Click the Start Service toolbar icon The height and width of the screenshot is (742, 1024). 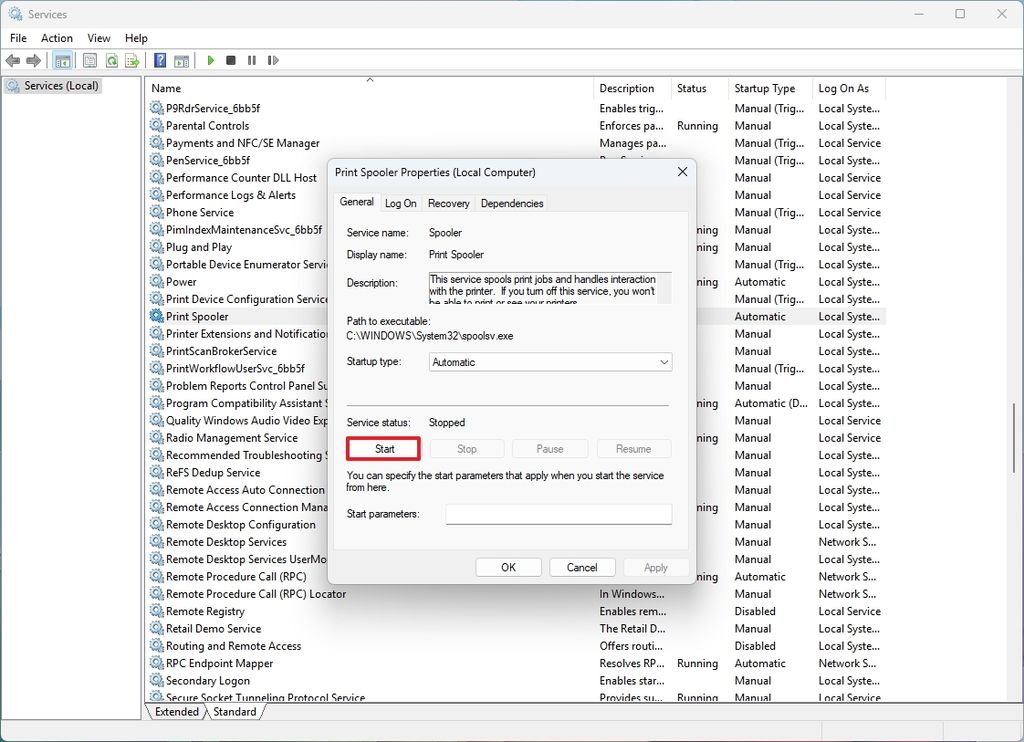tap(209, 60)
